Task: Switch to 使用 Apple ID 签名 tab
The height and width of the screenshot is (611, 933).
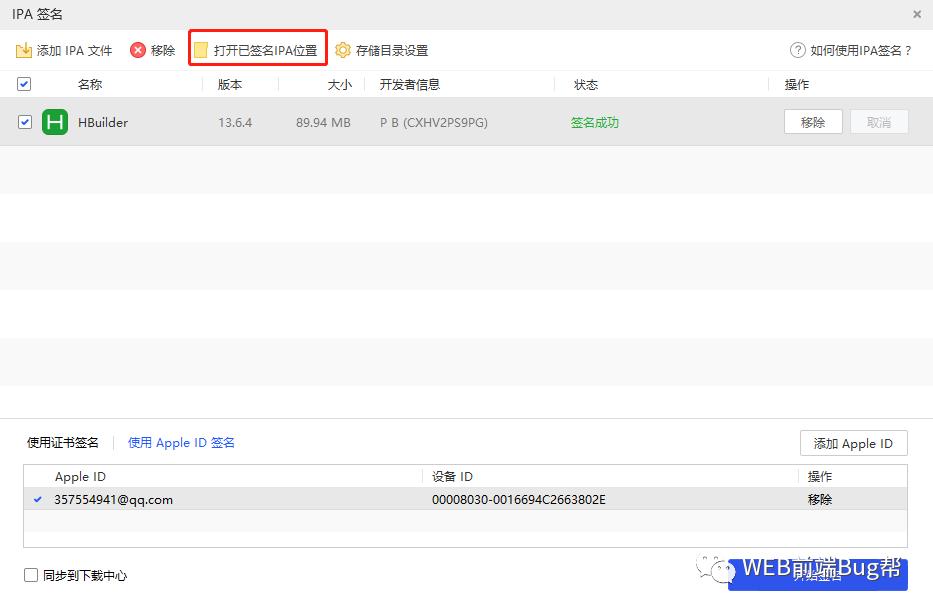Action: pyautogui.click(x=180, y=442)
